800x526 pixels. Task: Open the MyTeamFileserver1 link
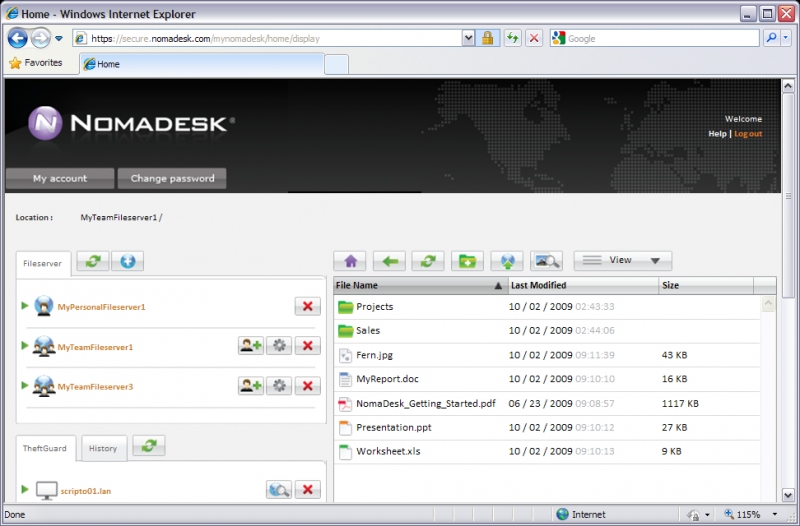tap(95, 347)
